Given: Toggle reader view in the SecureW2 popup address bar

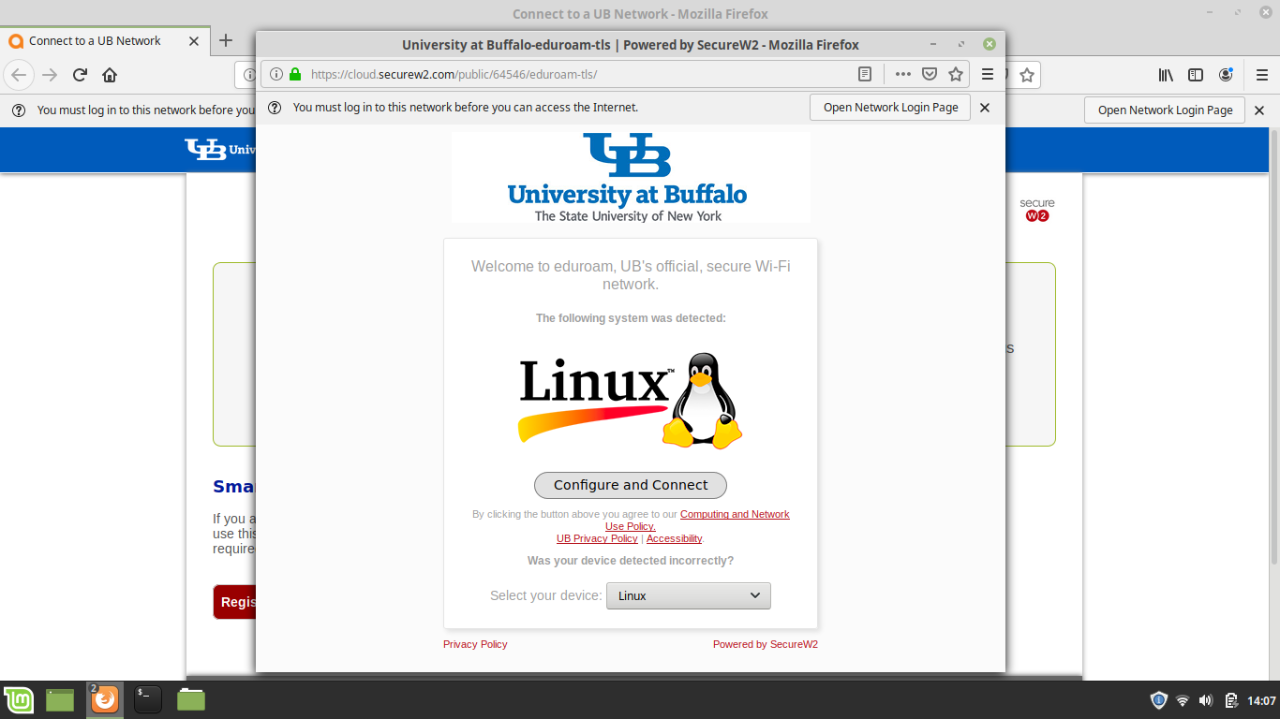Looking at the screenshot, I should (x=865, y=74).
